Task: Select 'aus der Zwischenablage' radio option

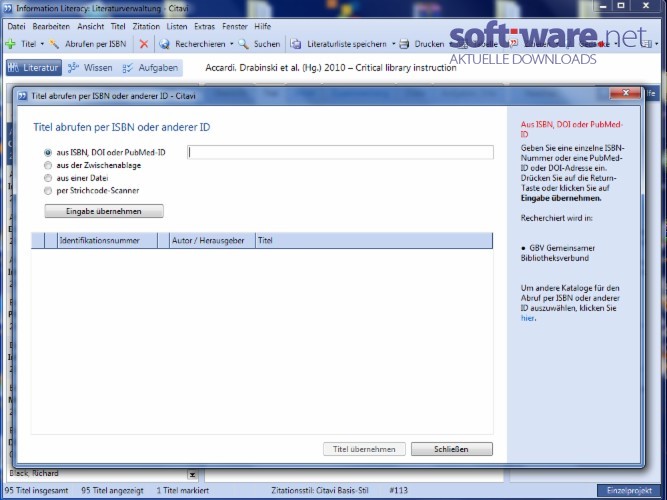Action: 48,166
